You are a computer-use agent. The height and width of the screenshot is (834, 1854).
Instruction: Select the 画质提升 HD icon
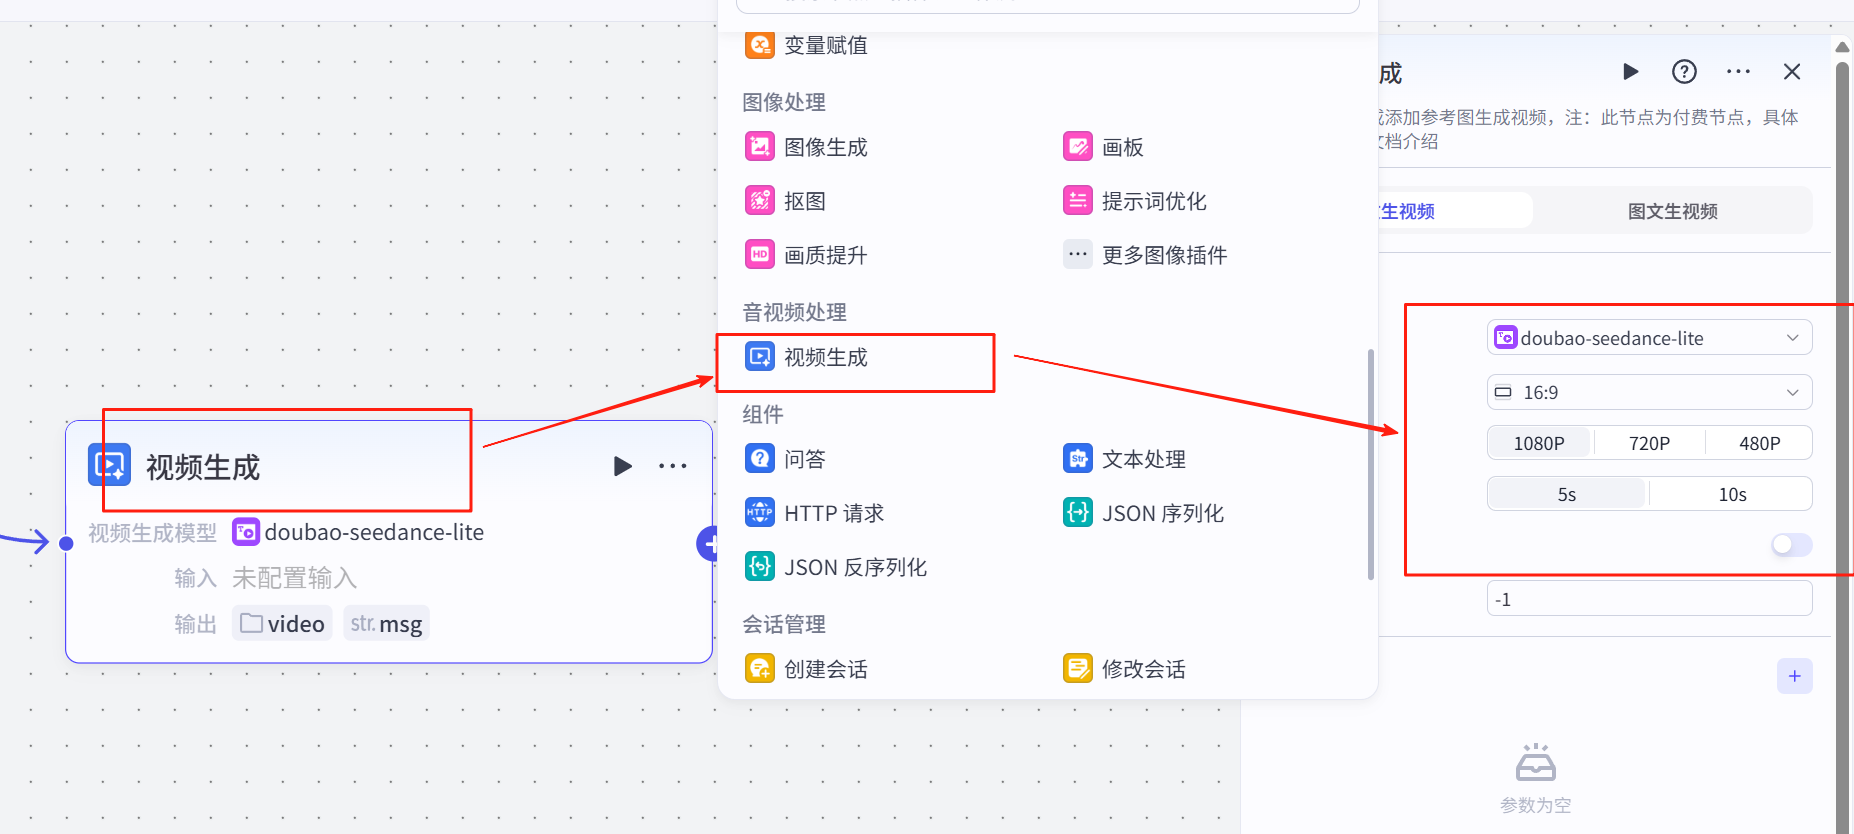pos(760,255)
